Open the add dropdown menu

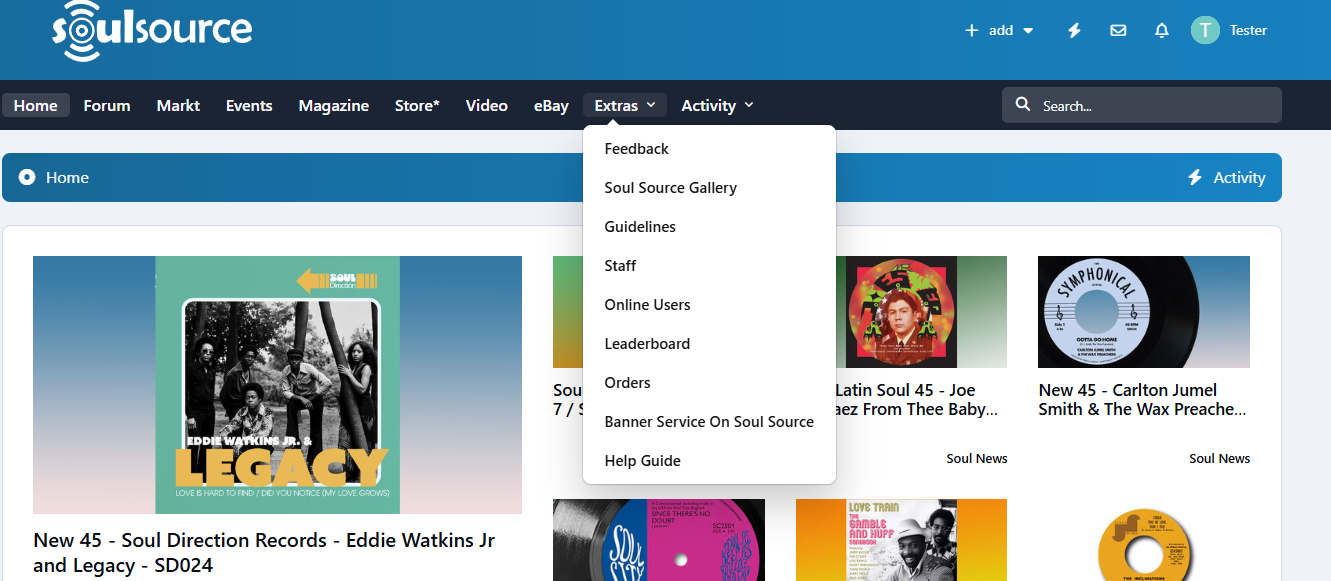point(999,30)
